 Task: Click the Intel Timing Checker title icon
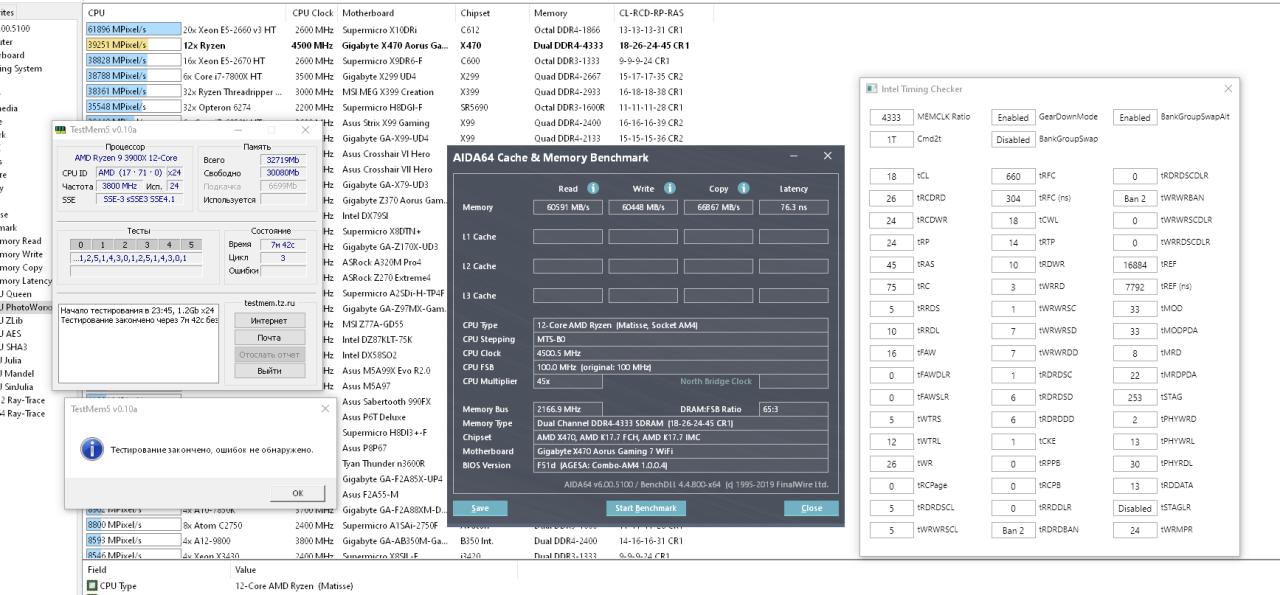pos(871,88)
